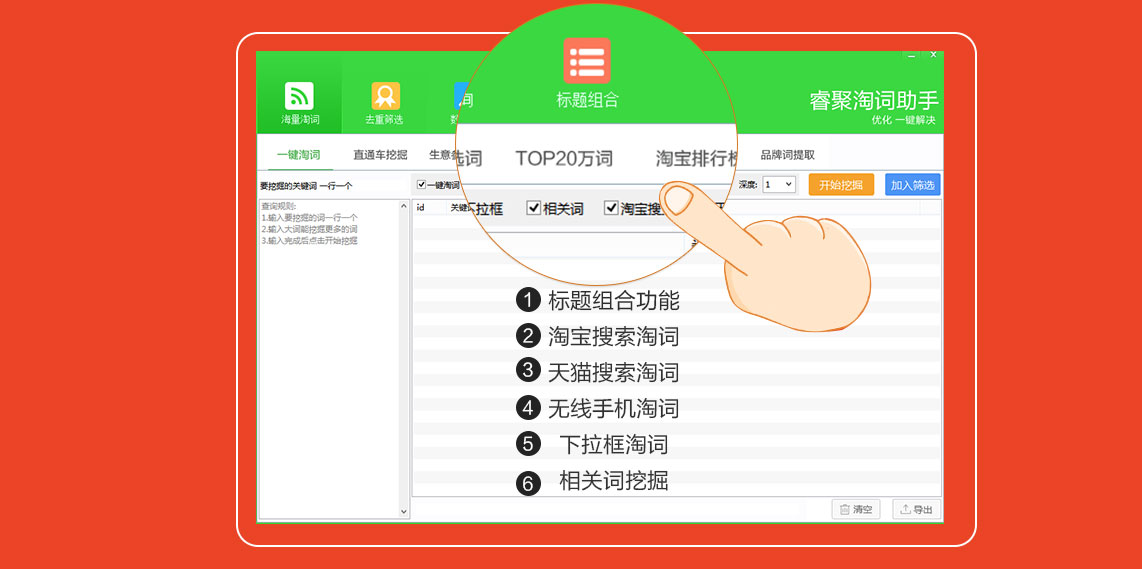Switch to the 一键淘词 tab
The image size is (1142, 569).
click(299, 155)
